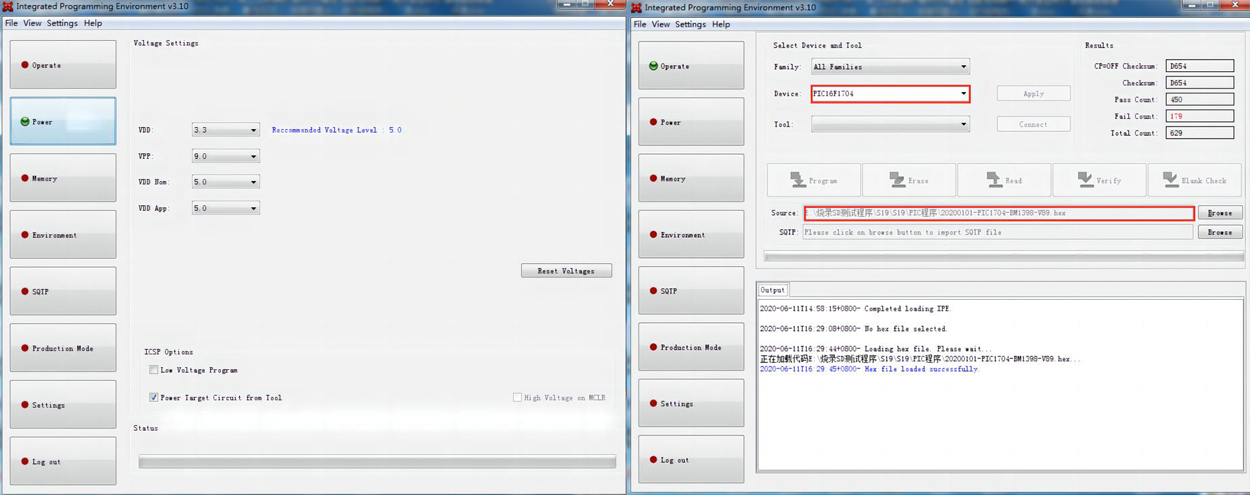Open View menu in left window

coord(33,23)
